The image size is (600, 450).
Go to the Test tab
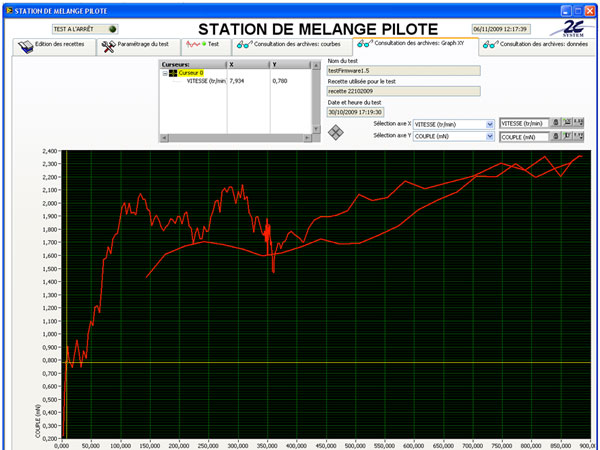205,46
